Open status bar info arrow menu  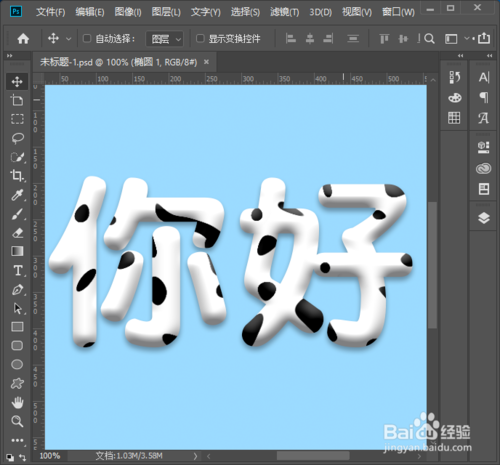pos(195,456)
